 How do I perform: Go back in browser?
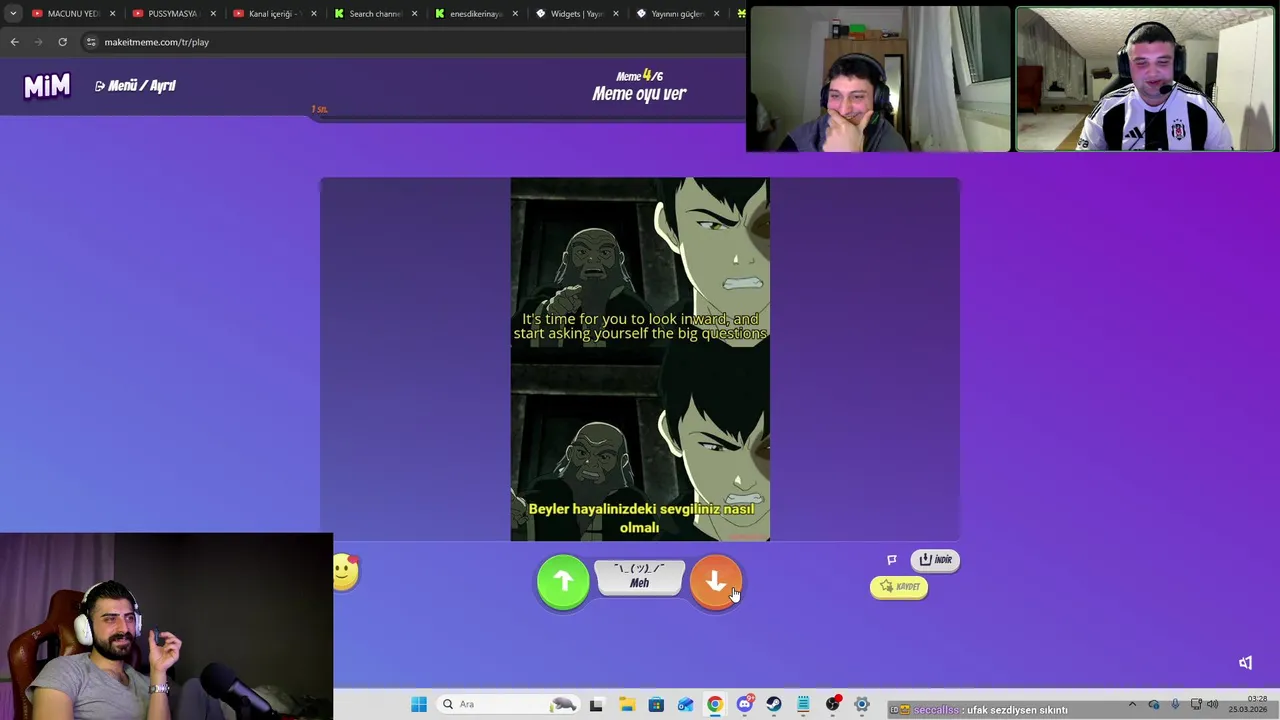click(x=14, y=42)
